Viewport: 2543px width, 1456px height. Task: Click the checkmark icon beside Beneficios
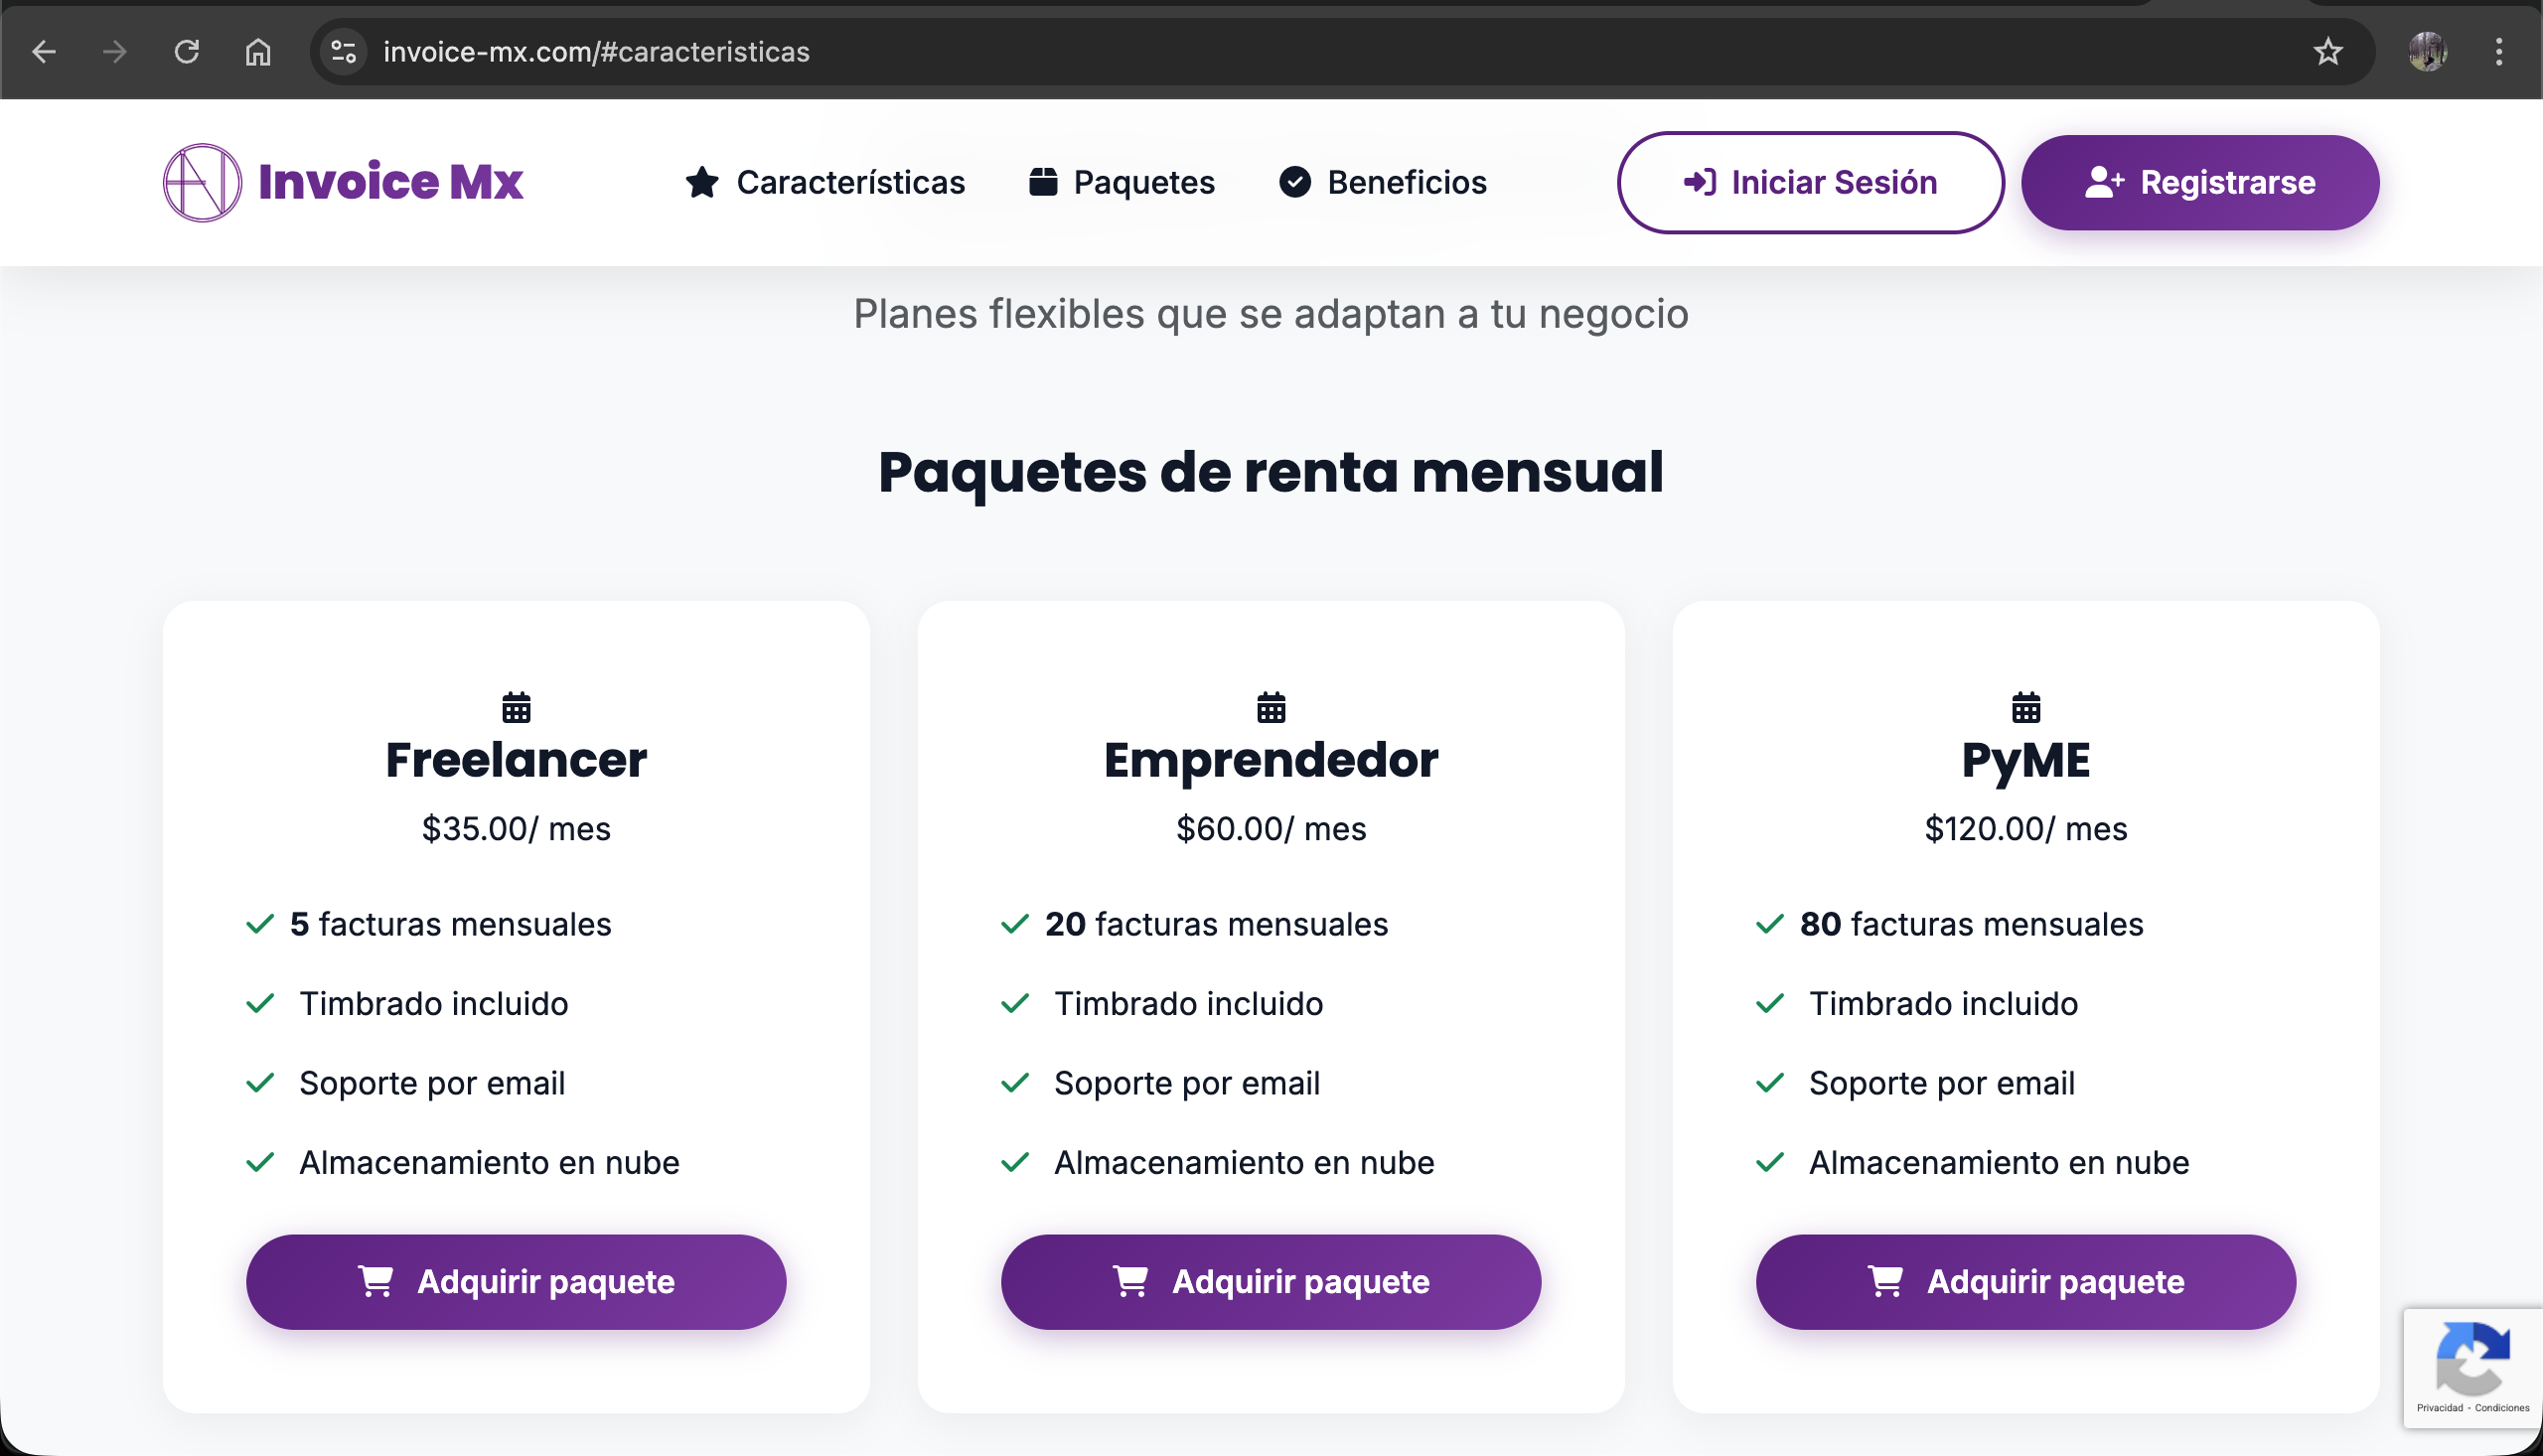coord(1294,182)
